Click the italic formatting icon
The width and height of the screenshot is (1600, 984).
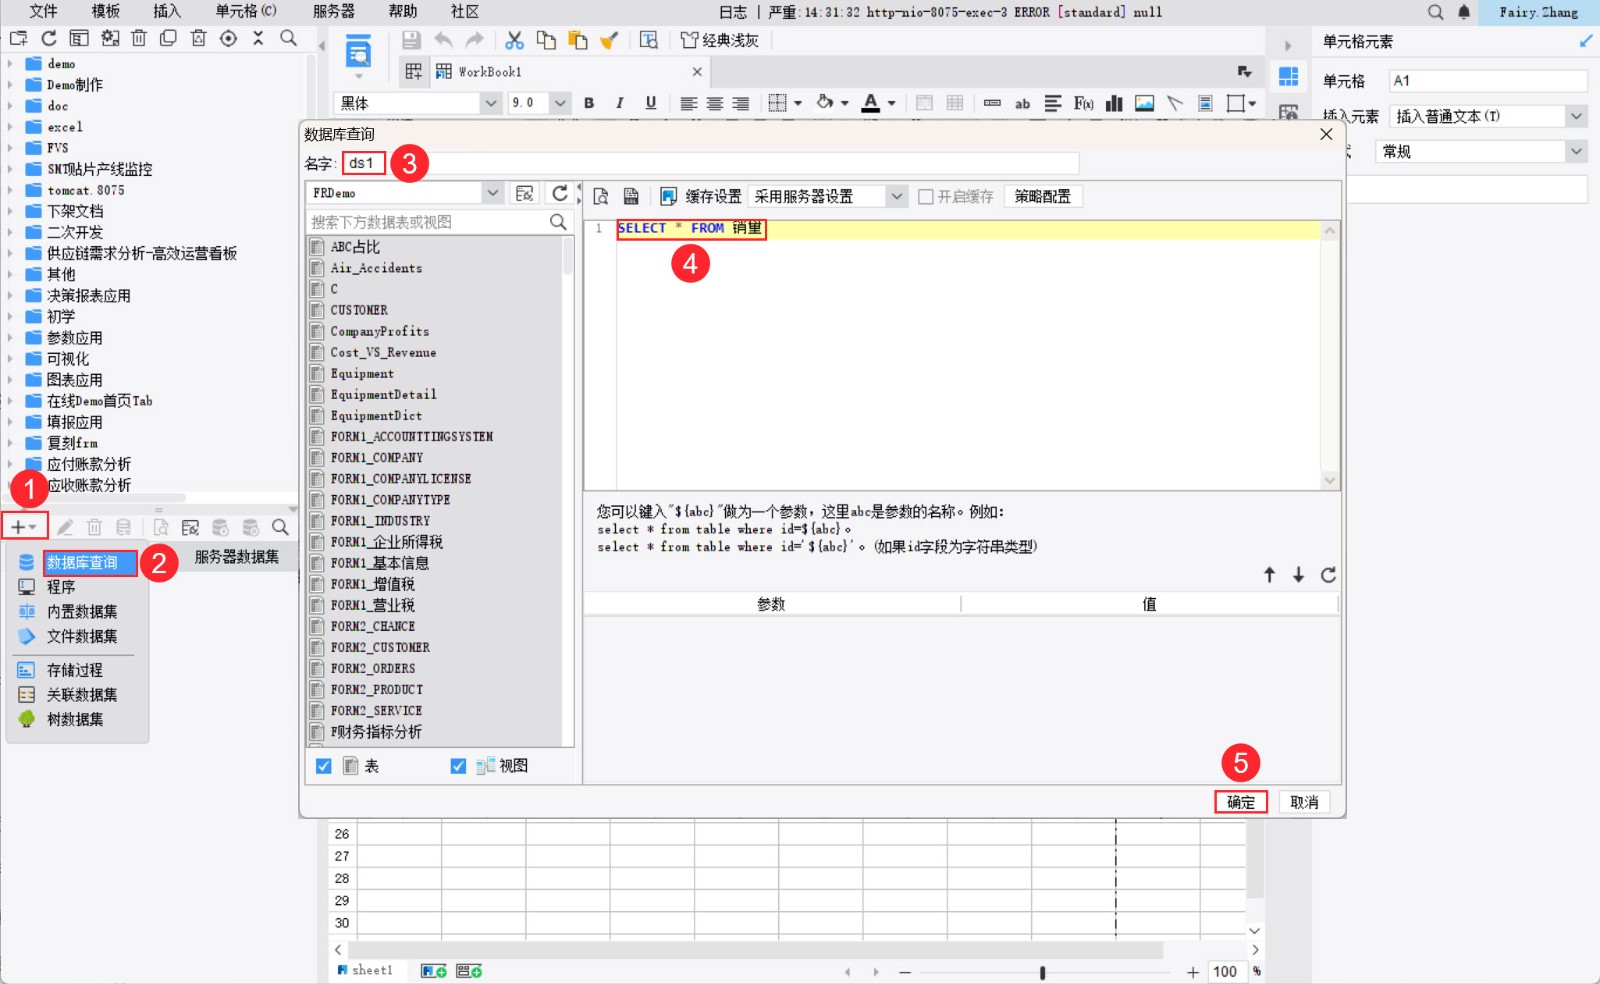620,103
